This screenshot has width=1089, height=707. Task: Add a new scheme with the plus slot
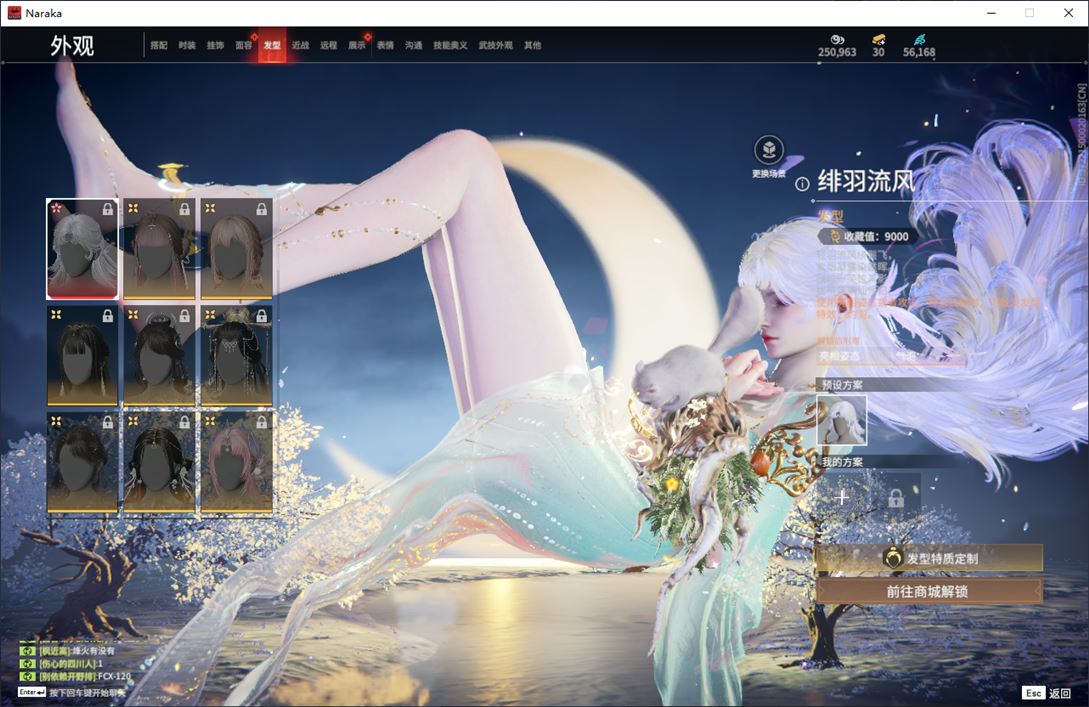click(842, 497)
